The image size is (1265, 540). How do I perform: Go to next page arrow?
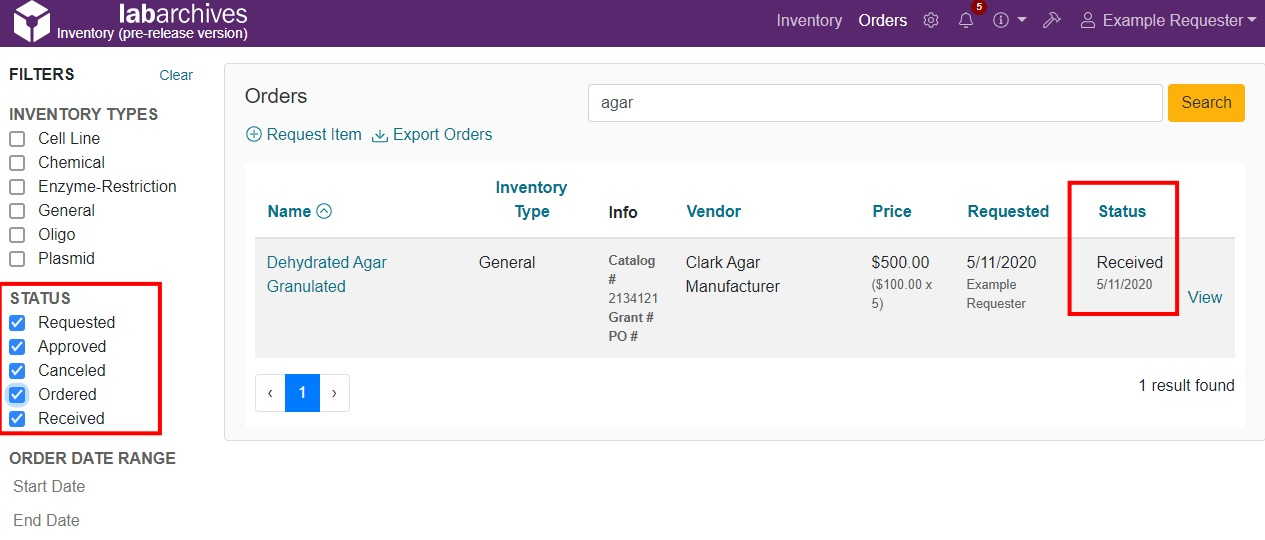(334, 394)
